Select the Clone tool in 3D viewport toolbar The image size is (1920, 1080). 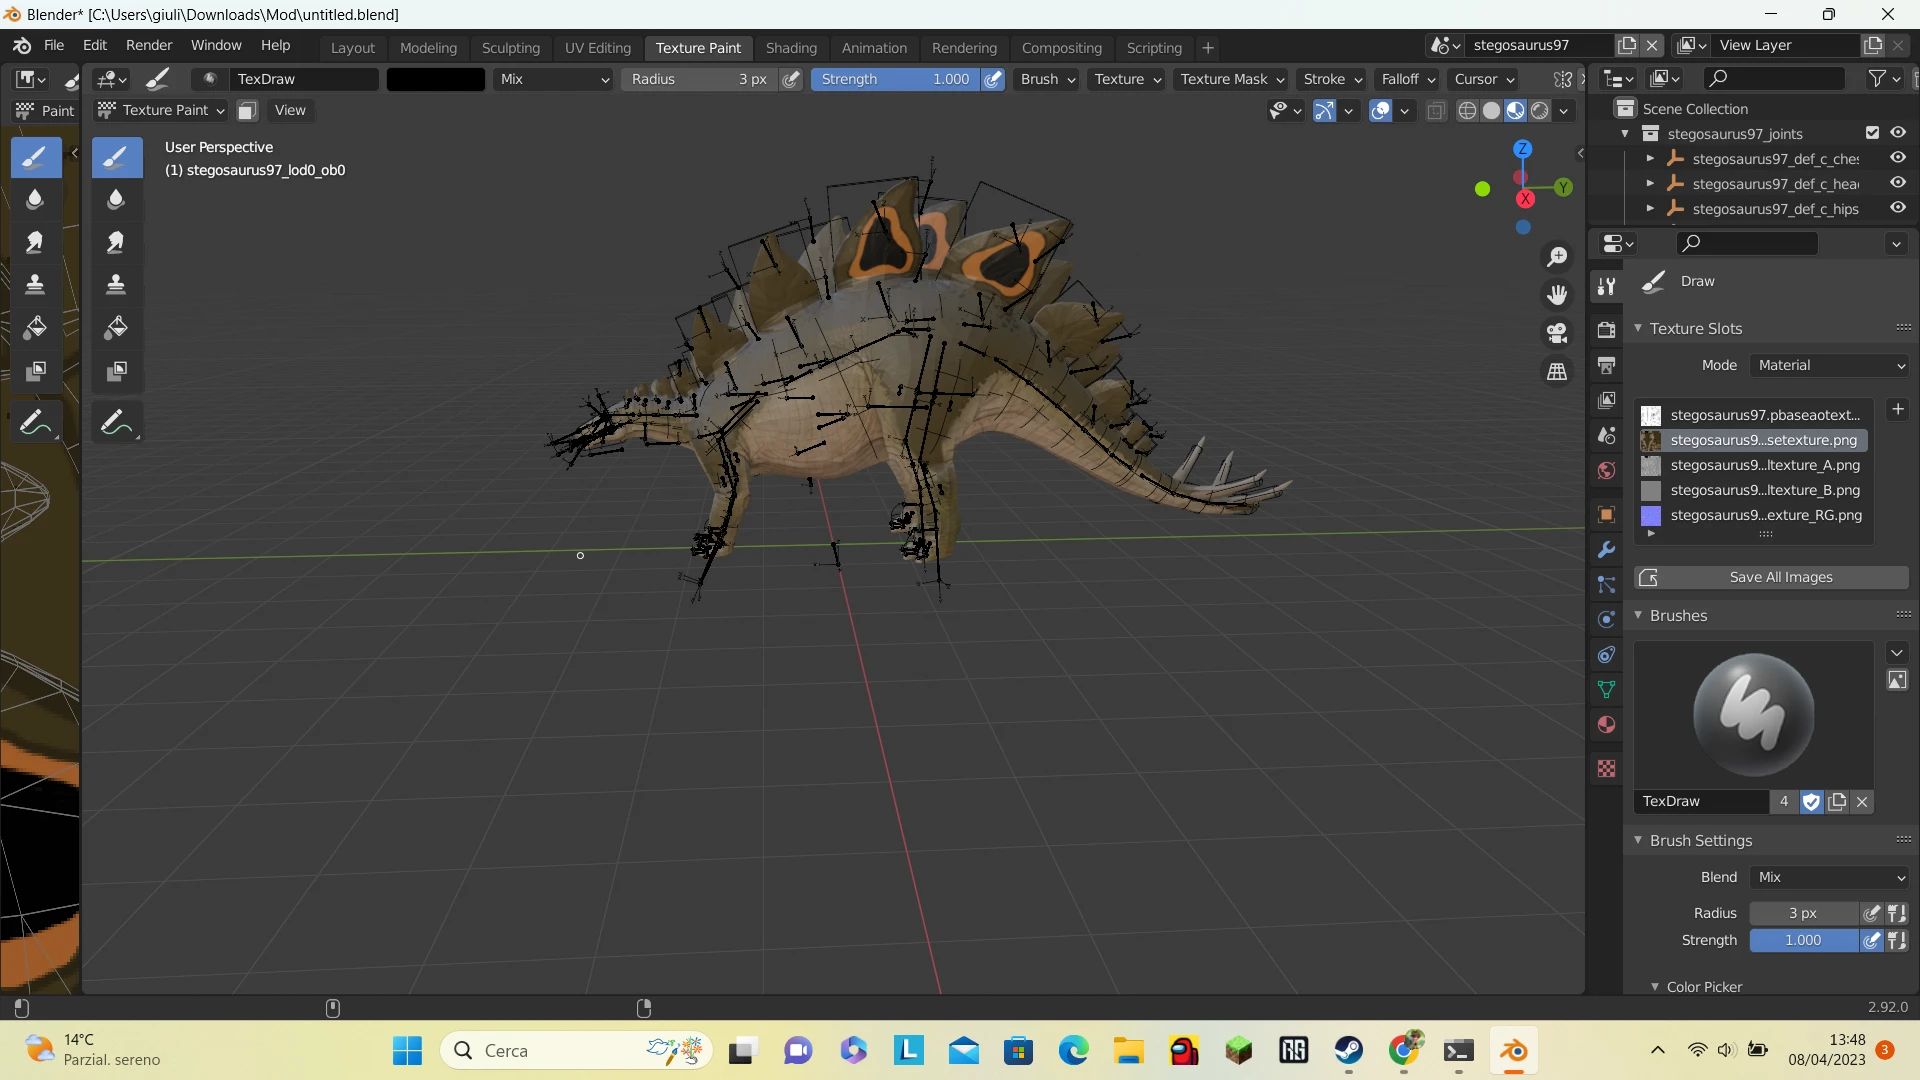coord(116,285)
